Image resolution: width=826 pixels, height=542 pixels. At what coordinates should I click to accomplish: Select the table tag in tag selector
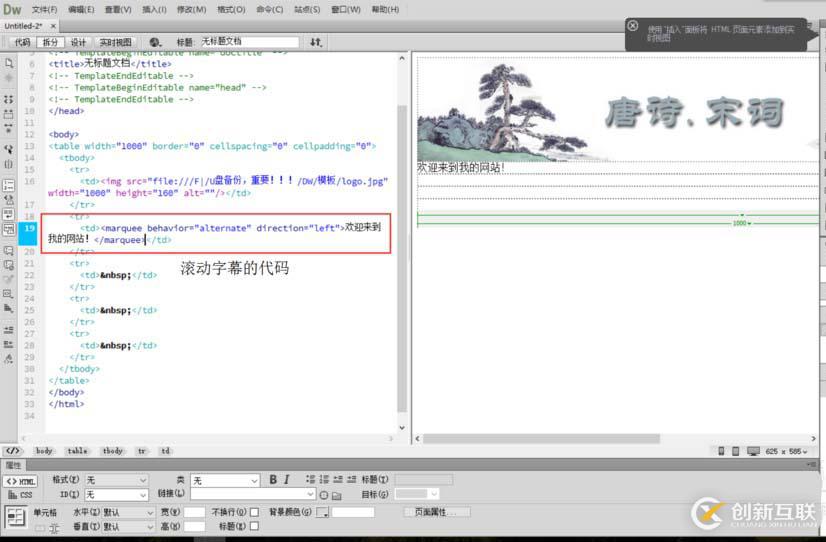point(77,451)
